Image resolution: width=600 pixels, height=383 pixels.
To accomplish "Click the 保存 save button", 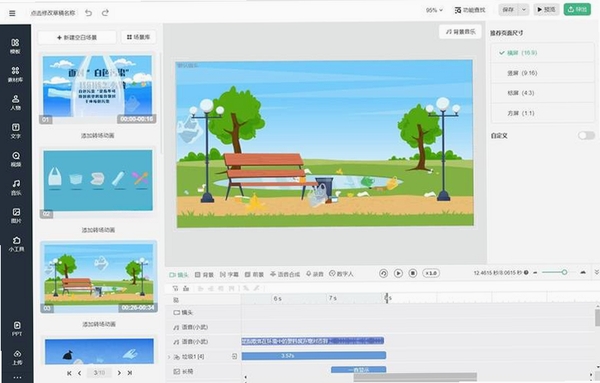I will pos(508,10).
